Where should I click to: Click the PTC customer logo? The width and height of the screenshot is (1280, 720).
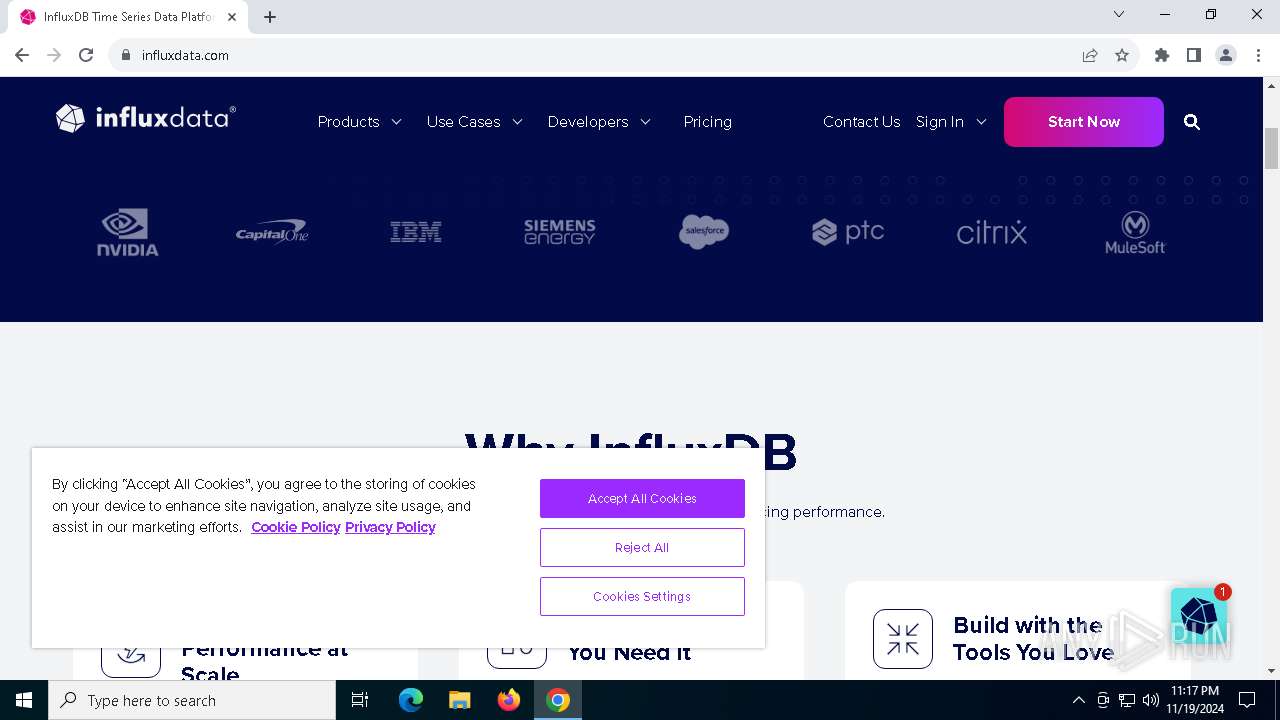pos(848,232)
